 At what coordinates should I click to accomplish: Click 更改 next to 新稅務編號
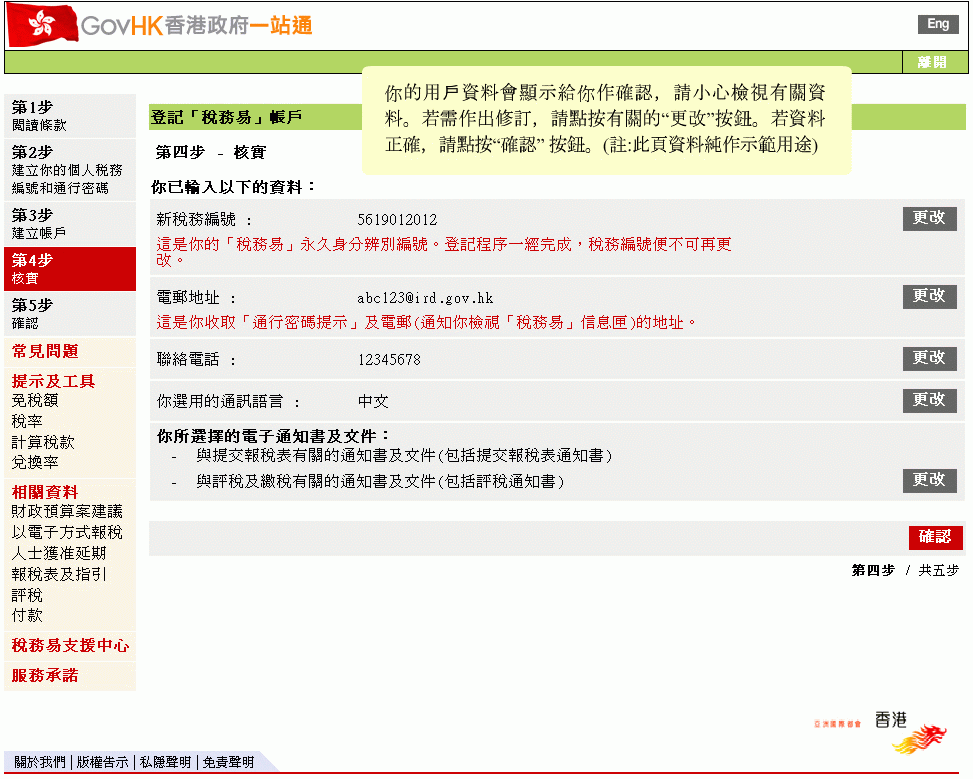click(929, 218)
